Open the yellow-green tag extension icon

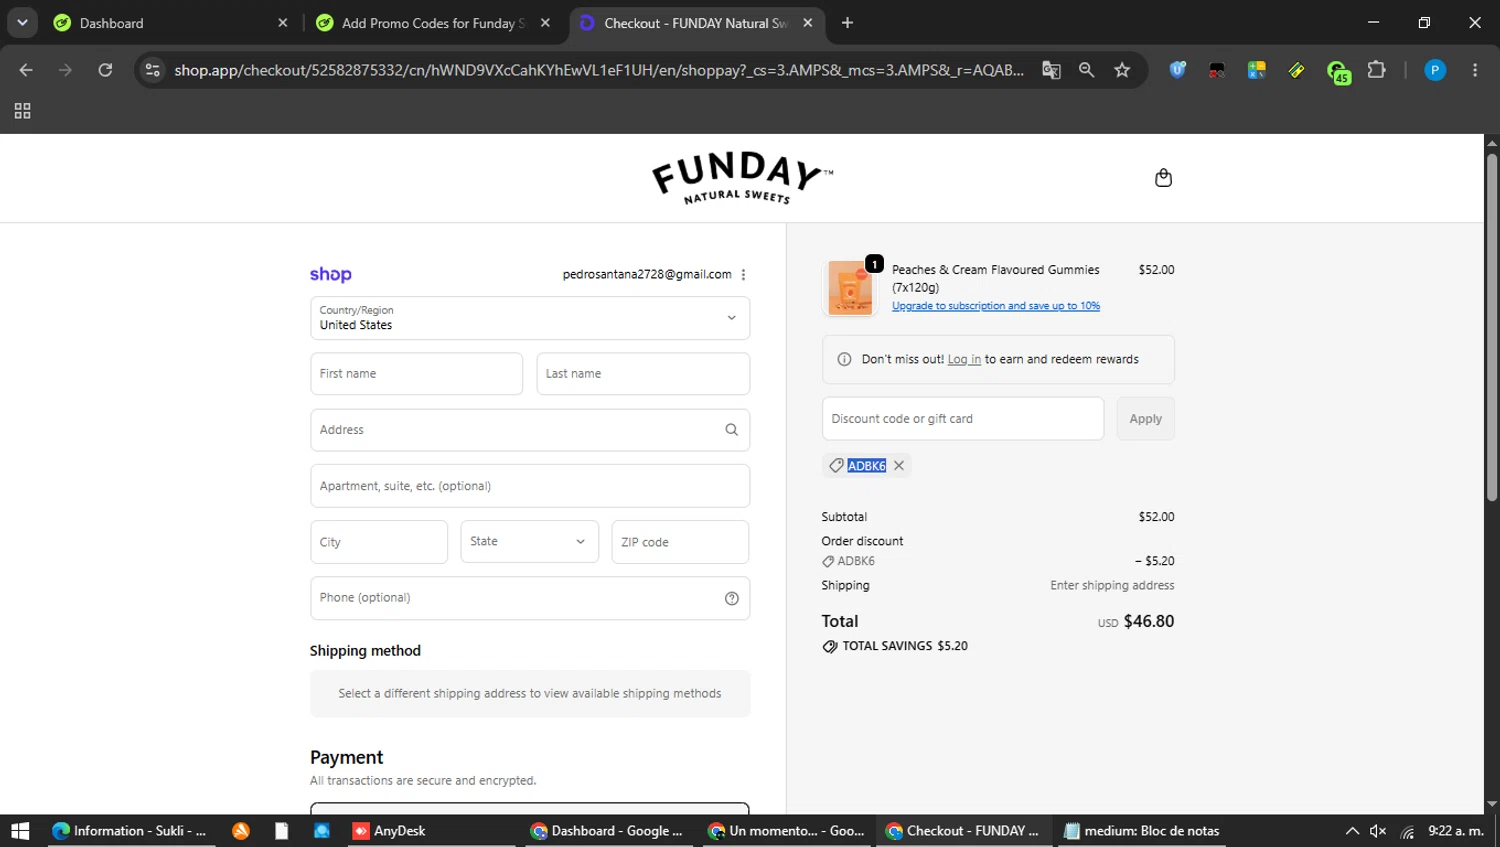coord(1297,70)
